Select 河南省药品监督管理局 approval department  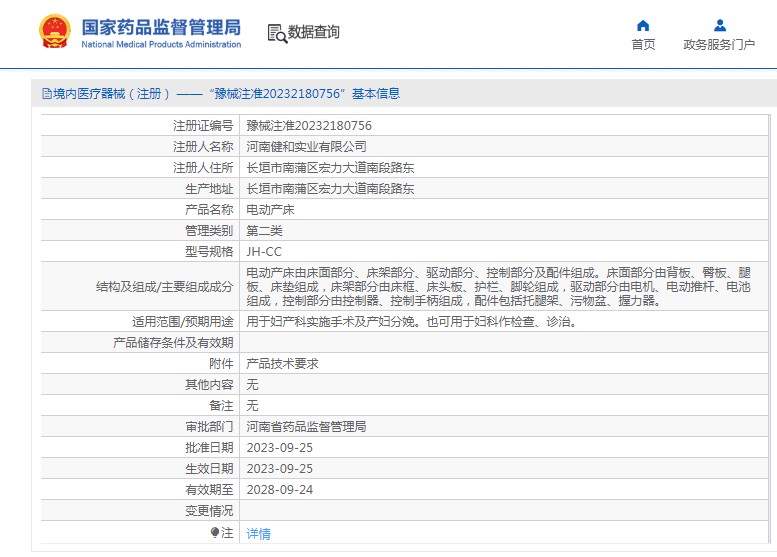[x=306, y=427]
